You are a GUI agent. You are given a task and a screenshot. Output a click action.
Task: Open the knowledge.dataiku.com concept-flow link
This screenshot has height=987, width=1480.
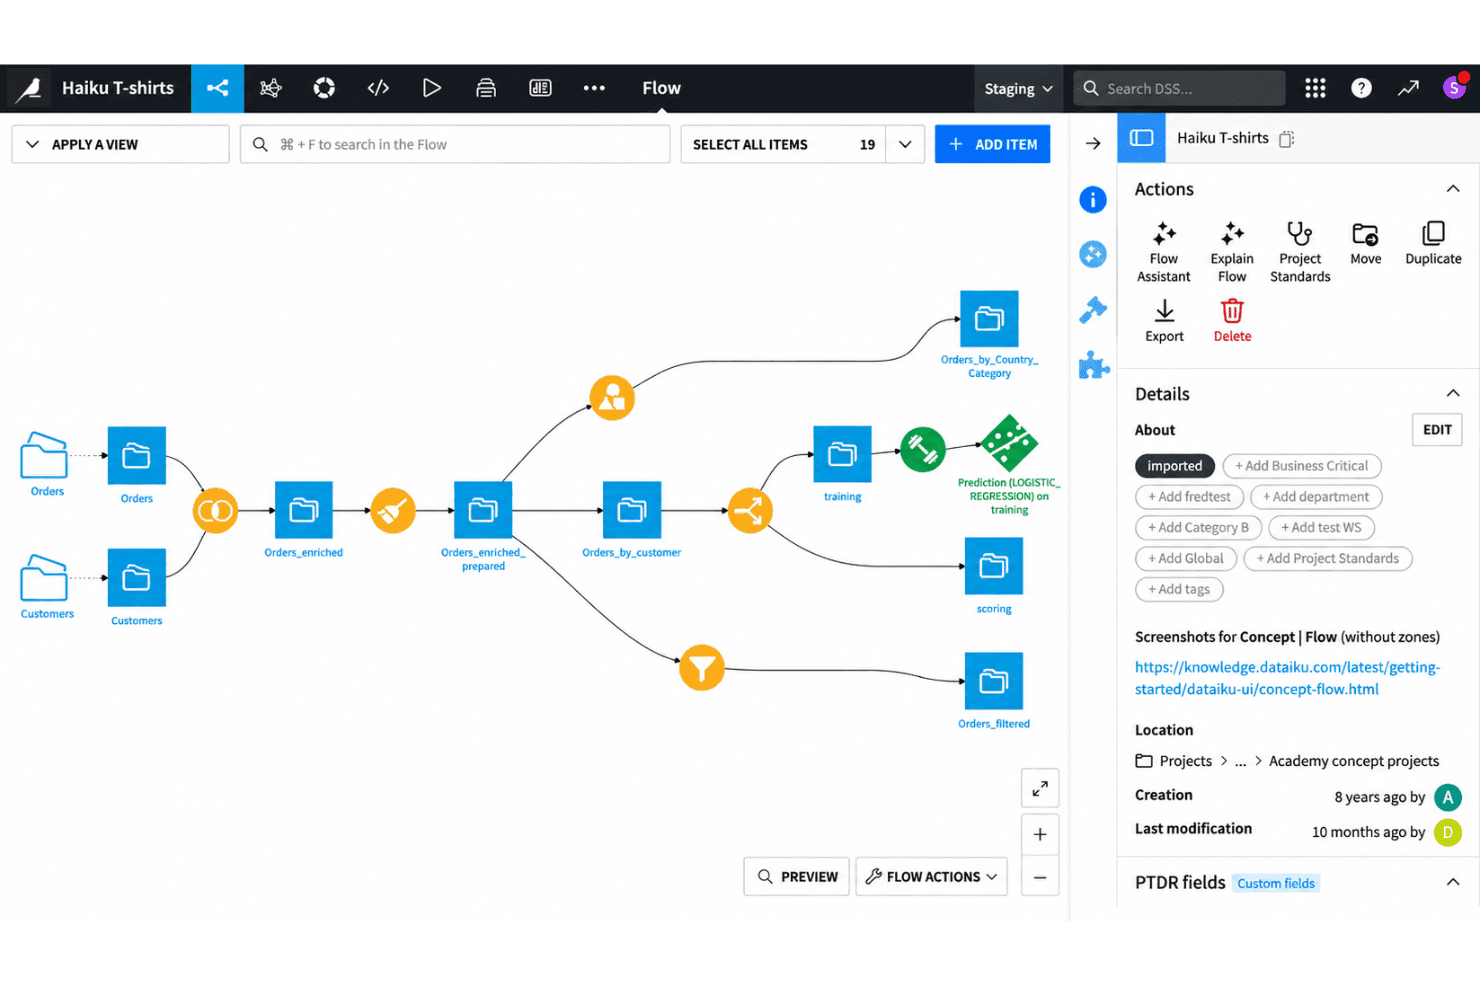(1287, 678)
